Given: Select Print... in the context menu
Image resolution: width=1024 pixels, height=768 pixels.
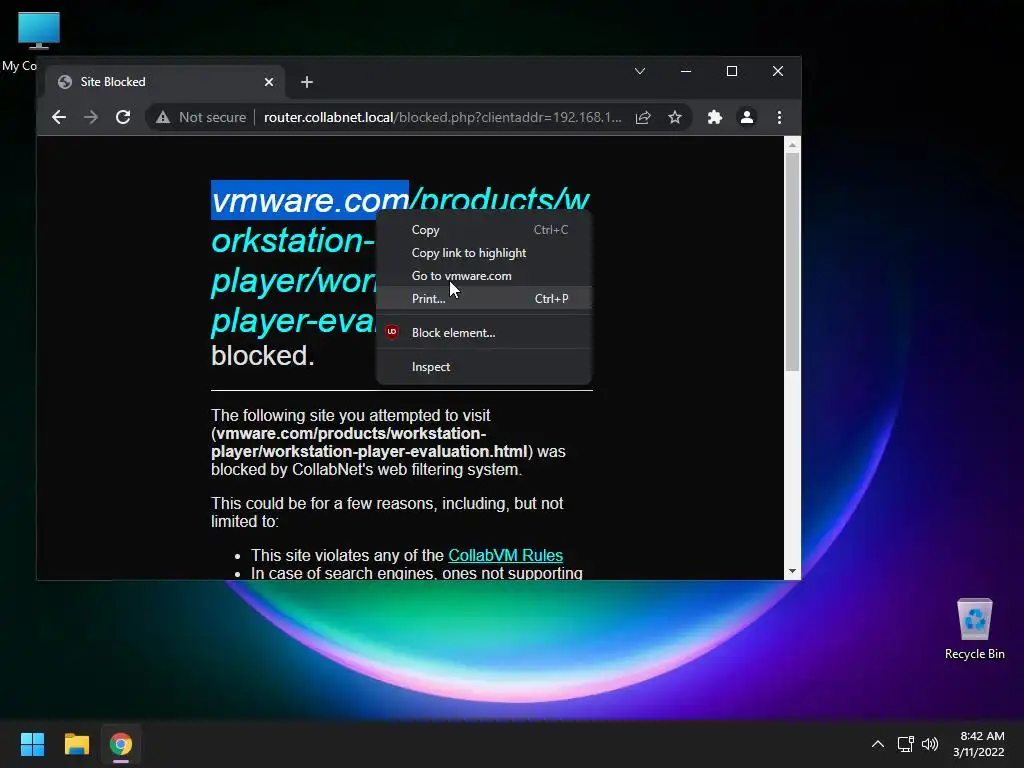Looking at the screenshot, I should point(484,298).
